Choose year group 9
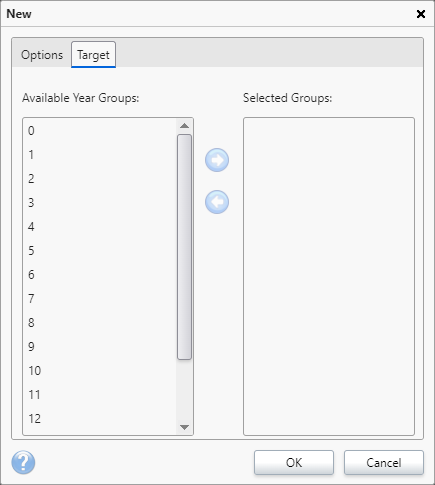The image size is (435, 485). (x=99, y=347)
